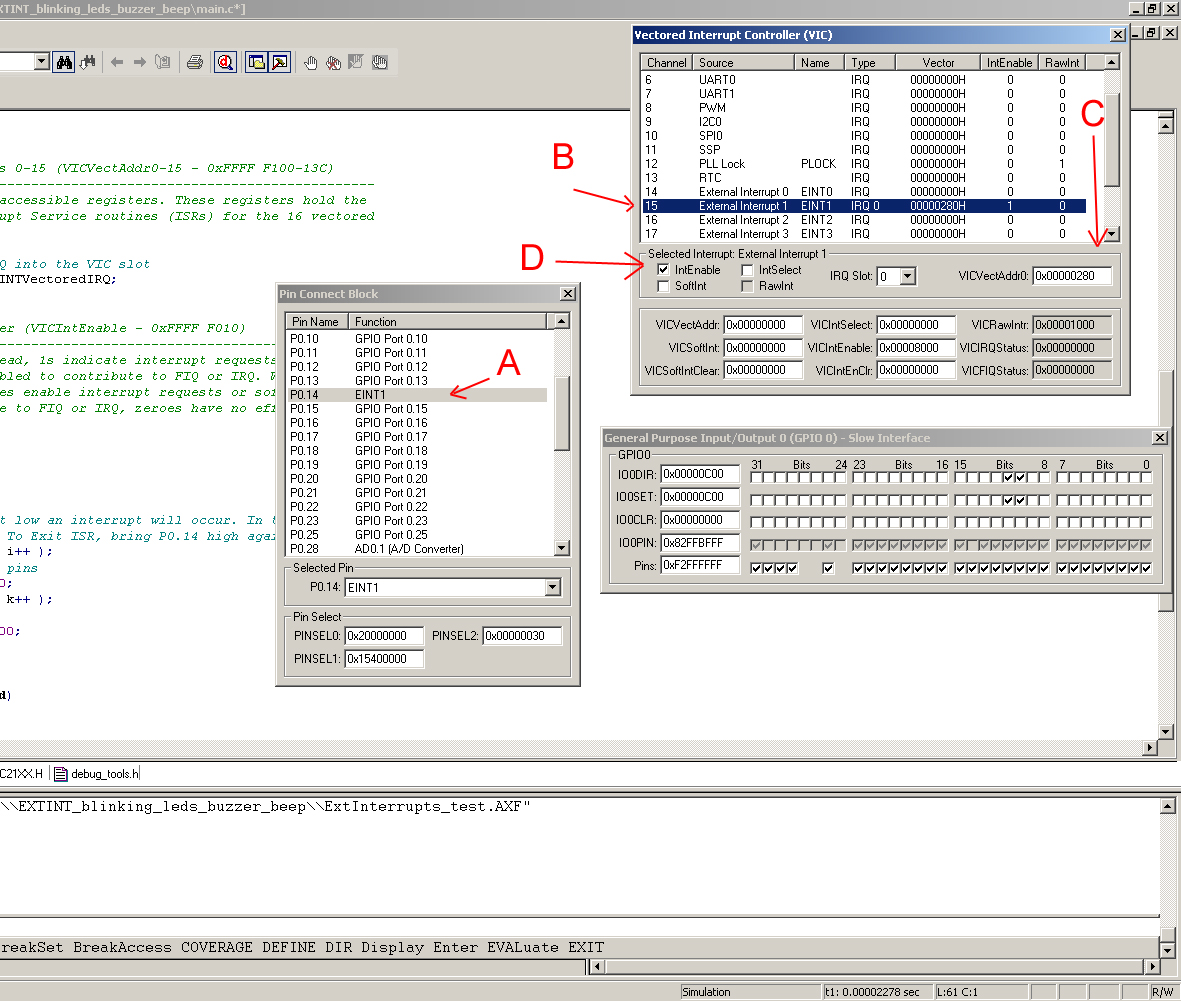1181x1001 pixels.
Task: Switch to the debug_tools.h file tab
Action: tap(97, 774)
